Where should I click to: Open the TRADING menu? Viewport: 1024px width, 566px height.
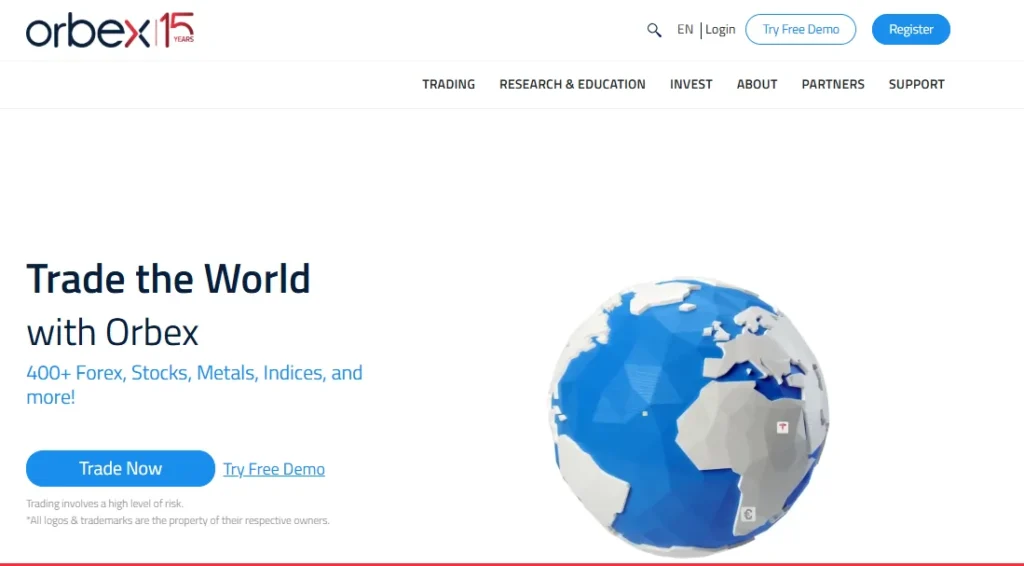[x=449, y=84]
